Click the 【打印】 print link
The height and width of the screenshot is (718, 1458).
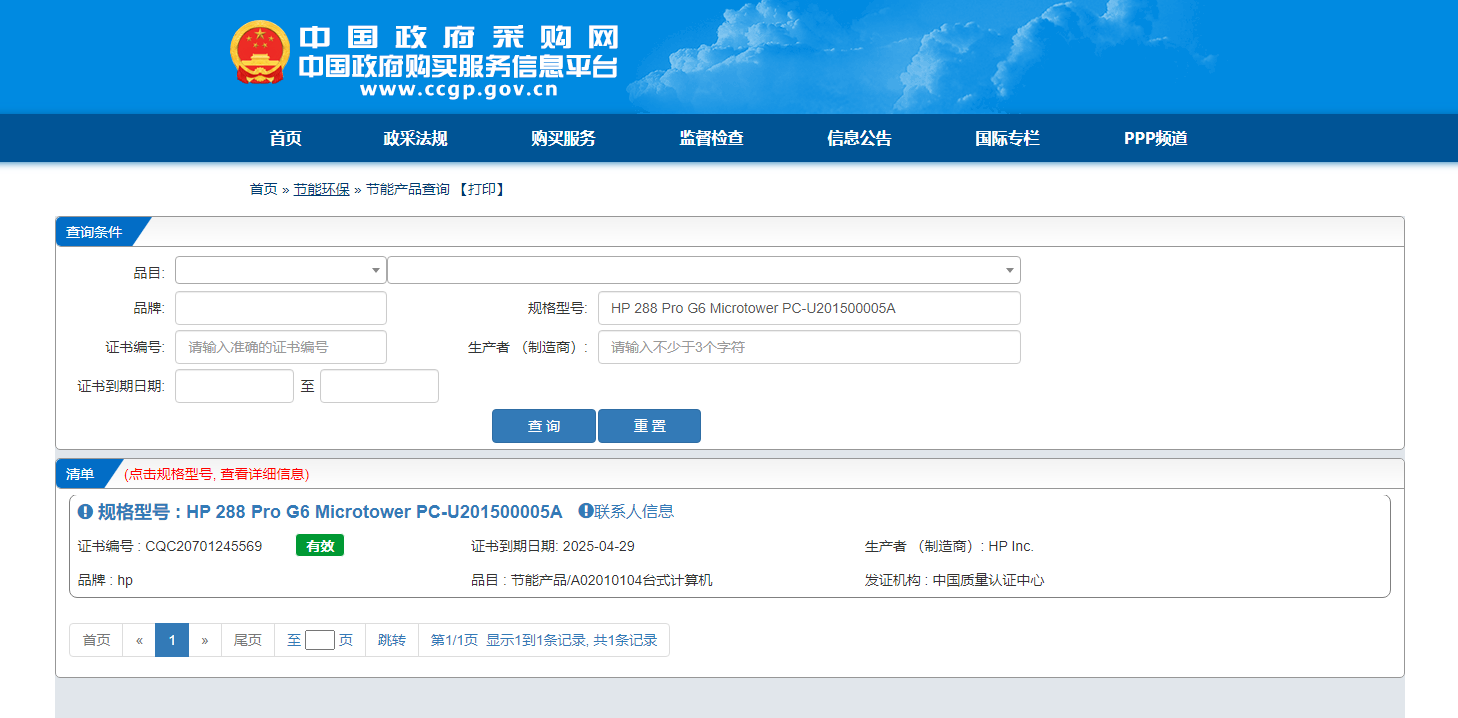pos(481,189)
